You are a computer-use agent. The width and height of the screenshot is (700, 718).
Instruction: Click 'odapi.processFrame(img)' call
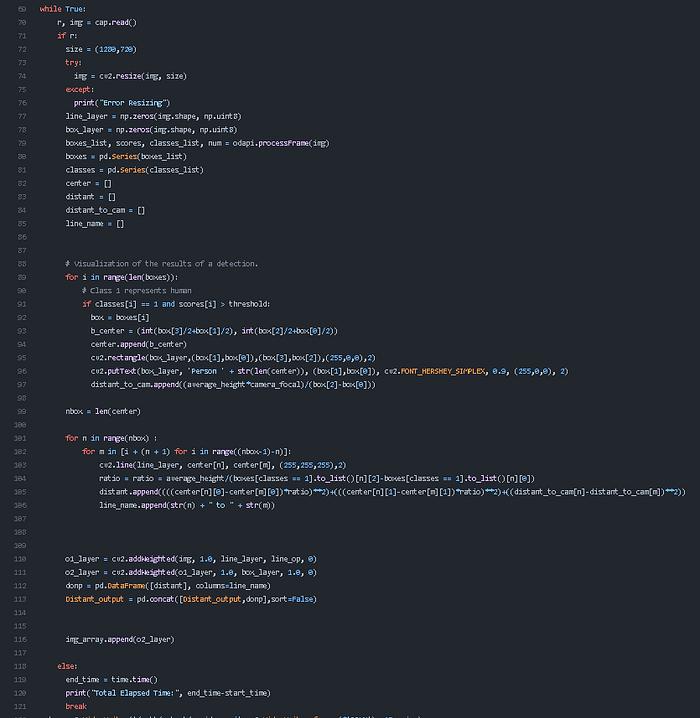coord(281,143)
